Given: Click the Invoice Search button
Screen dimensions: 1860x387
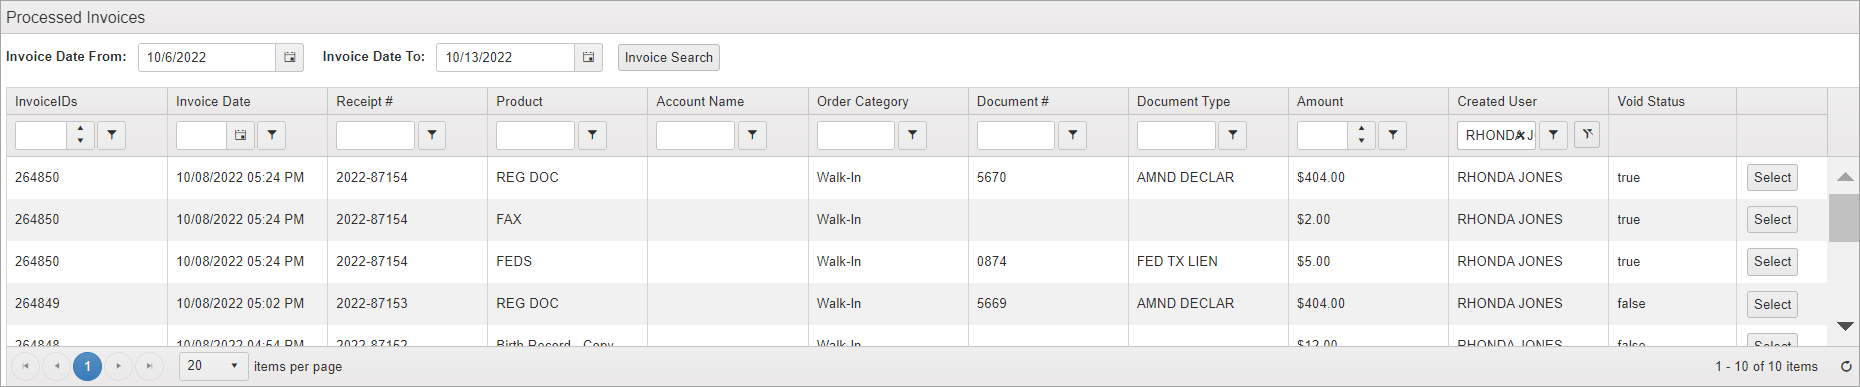Looking at the screenshot, I should click(669, 57).
